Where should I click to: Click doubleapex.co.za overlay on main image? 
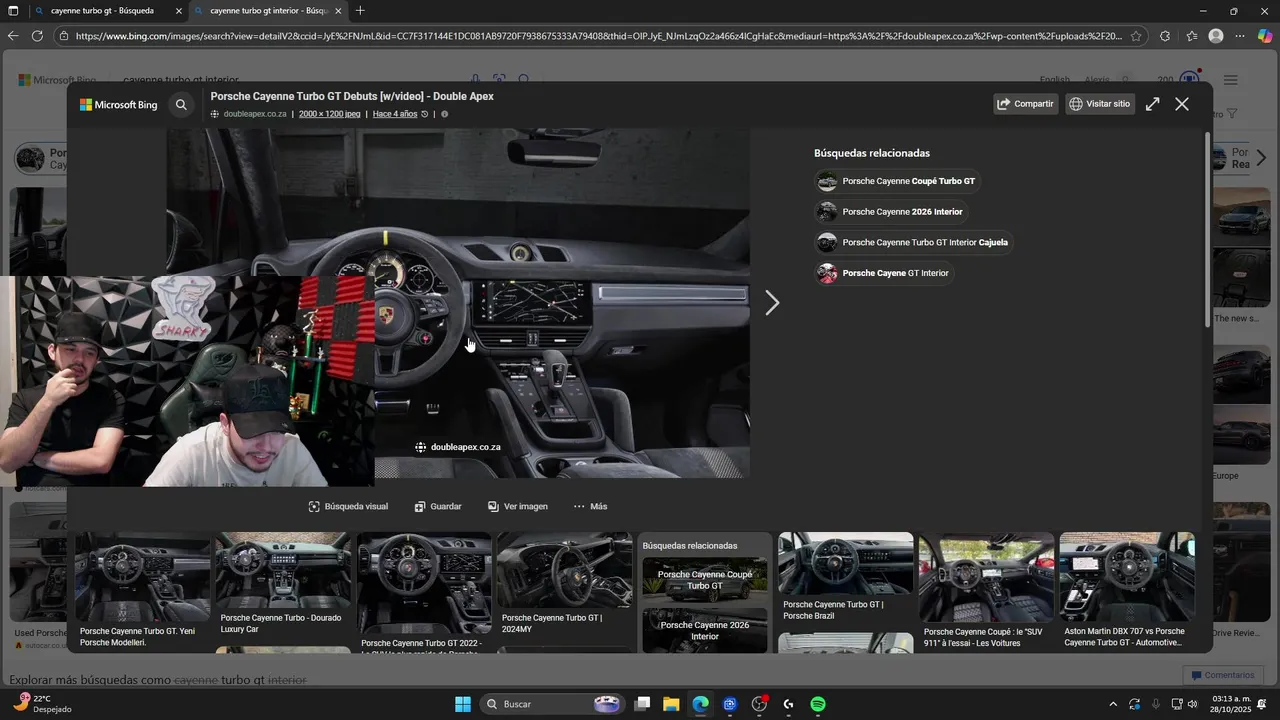point(458,447)
